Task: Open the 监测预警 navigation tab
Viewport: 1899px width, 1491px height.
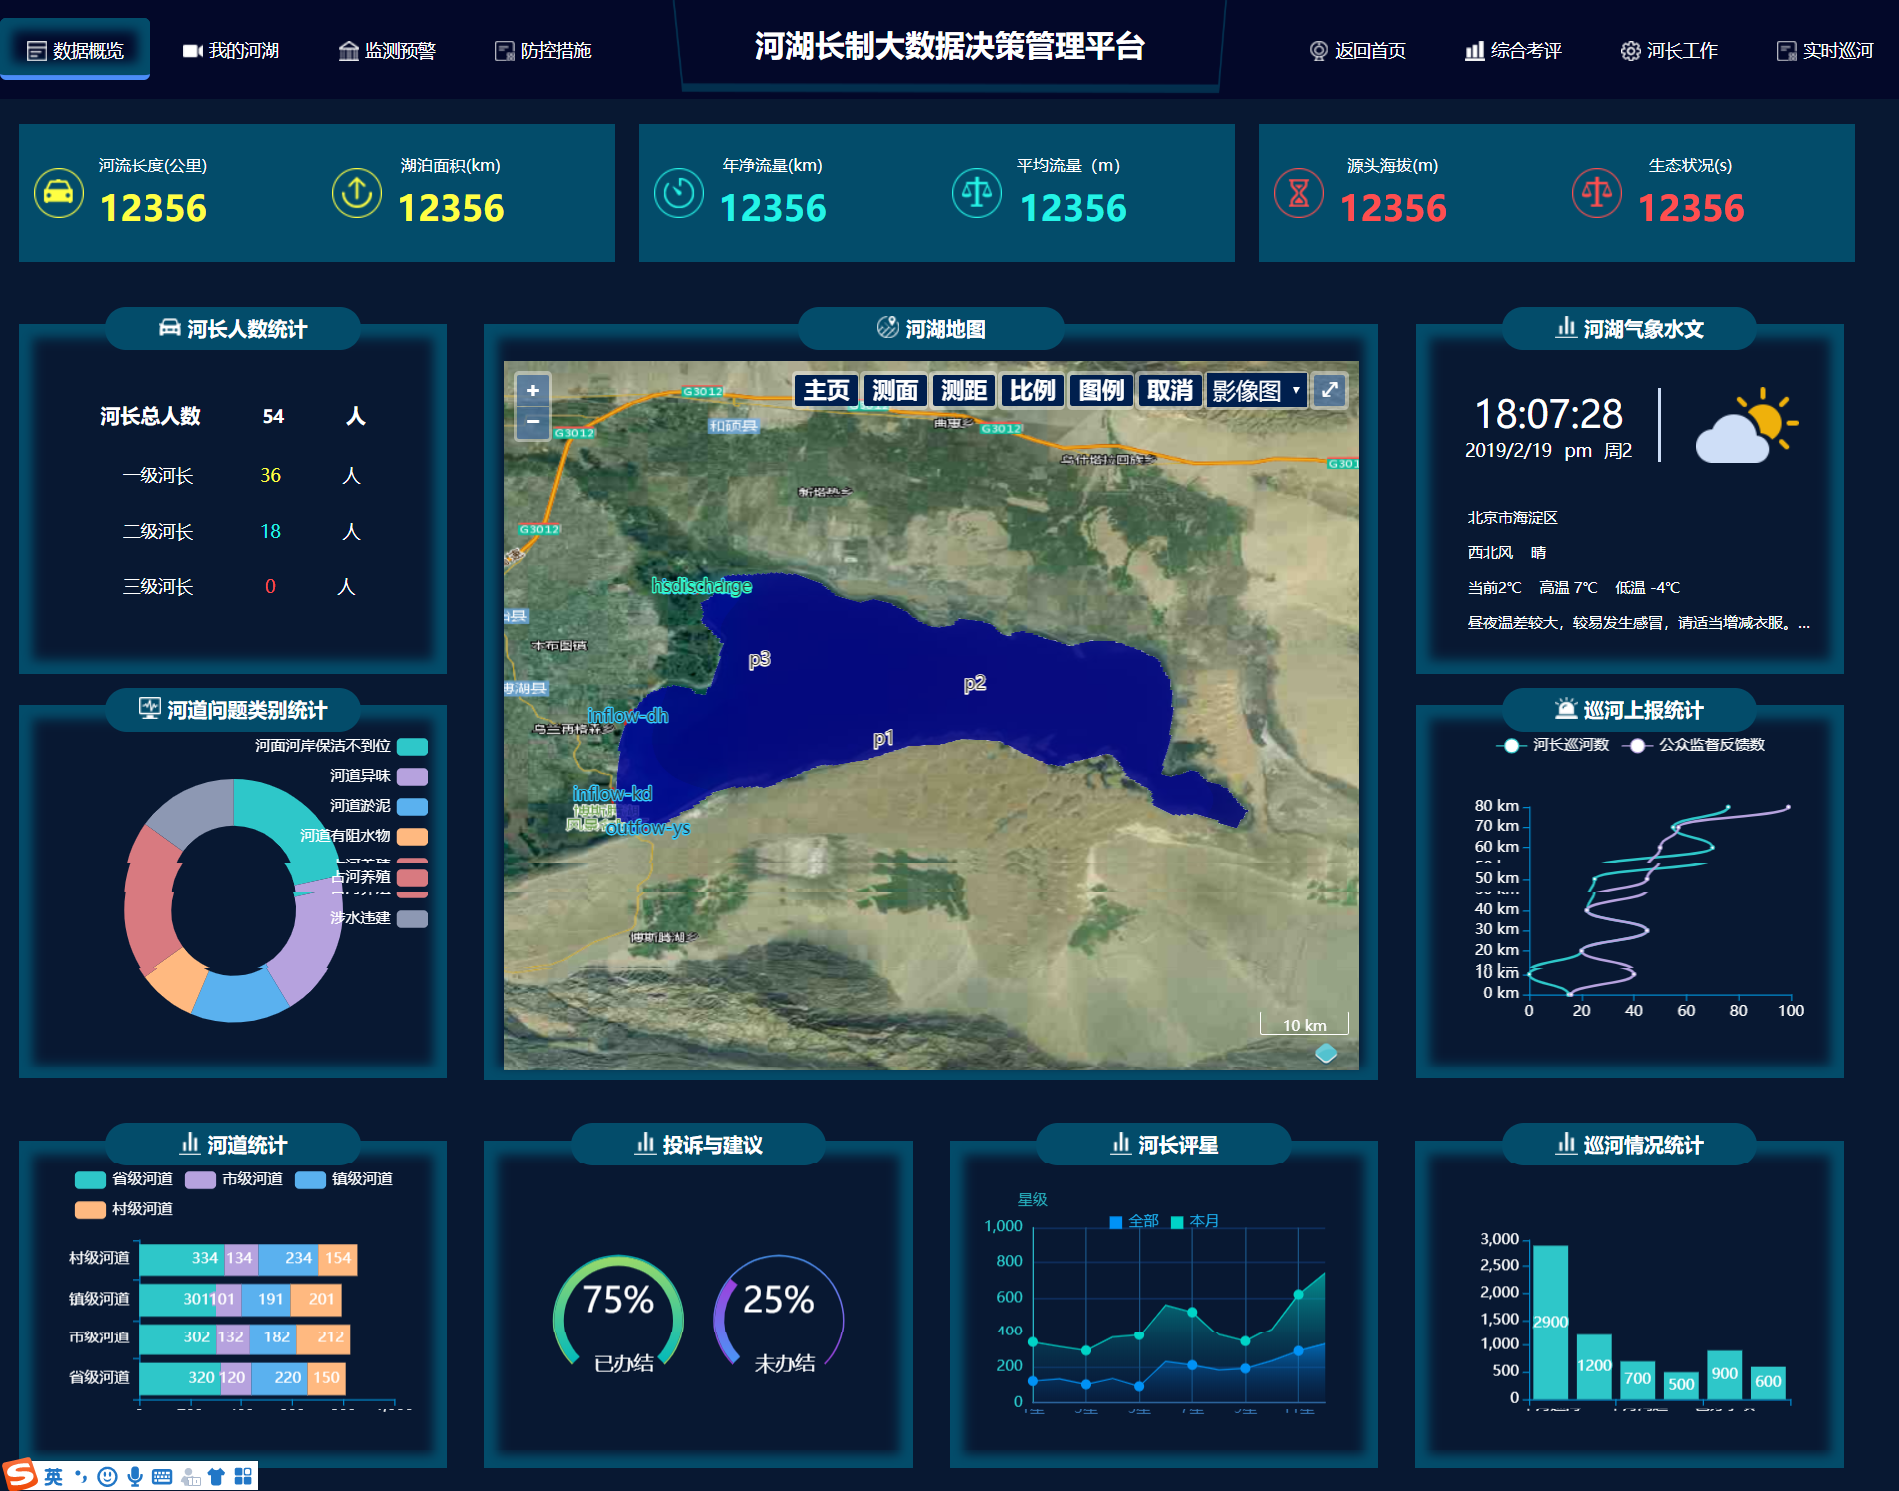Action: (x=387, y=50)
